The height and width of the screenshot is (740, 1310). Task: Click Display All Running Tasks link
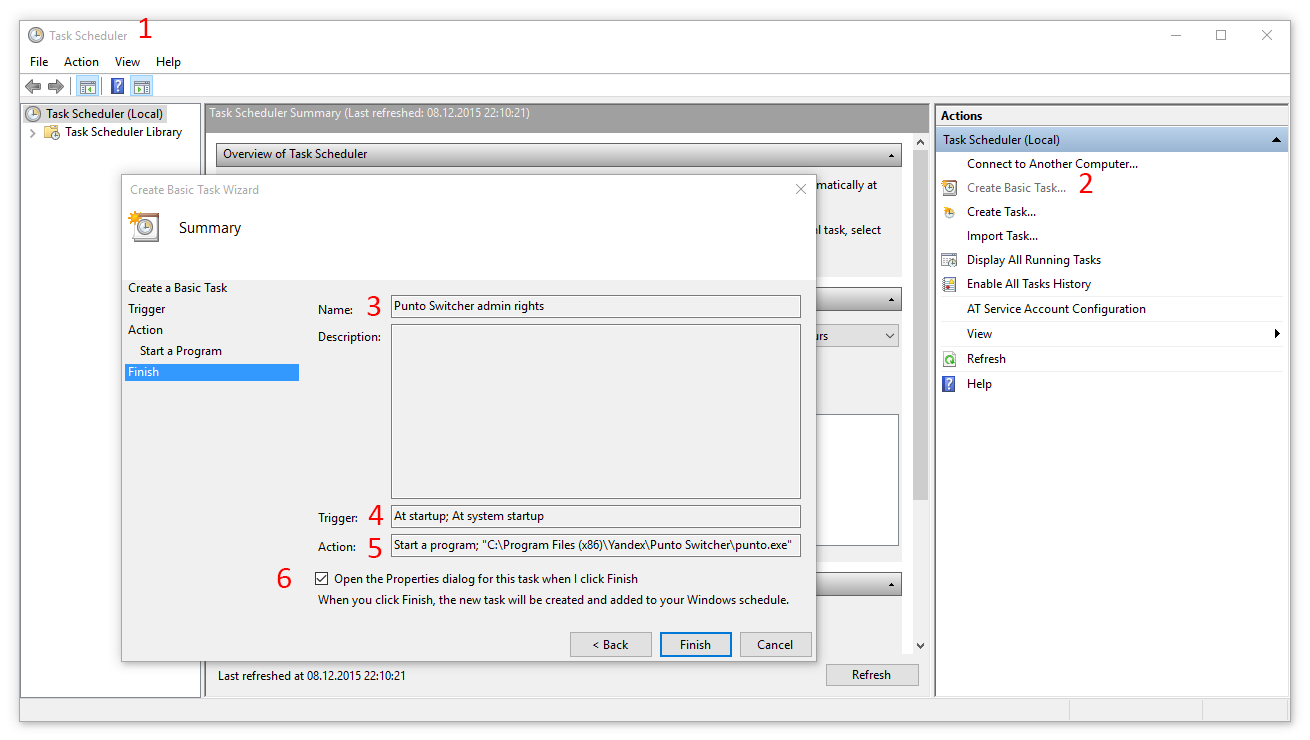tap(1034, 260)
